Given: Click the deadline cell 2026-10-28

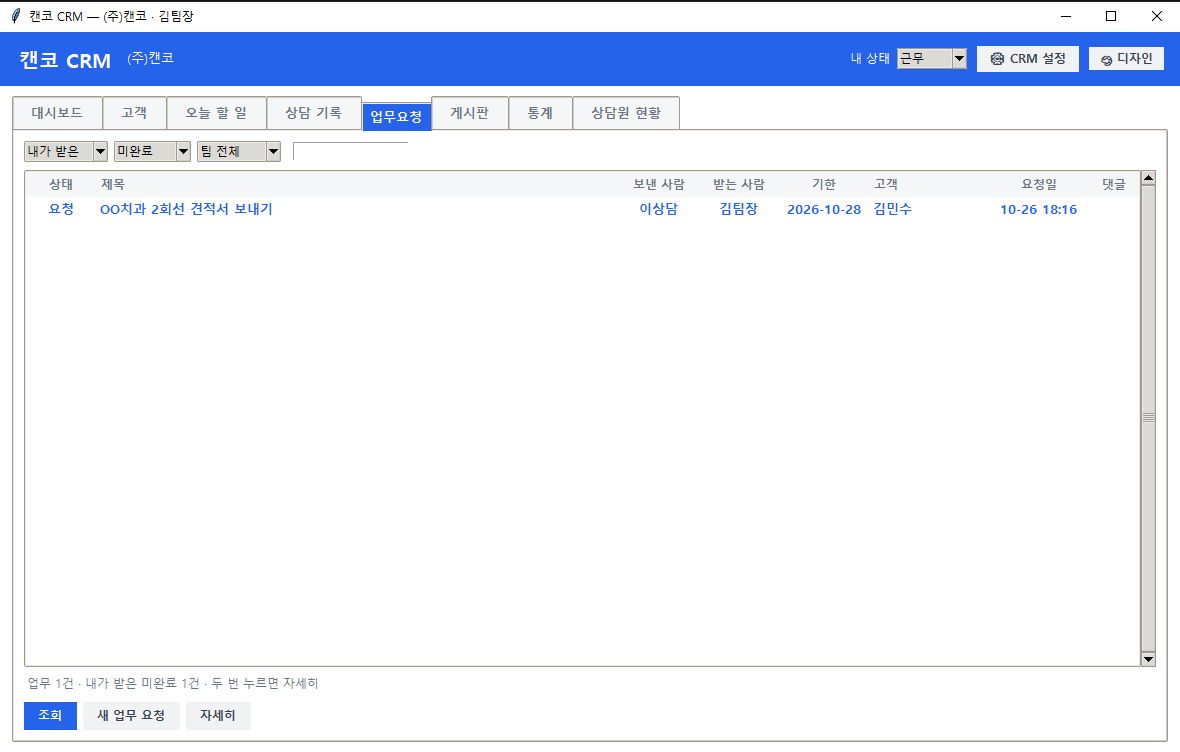Looking at the screenshot, I should click(x=824, y=209).
